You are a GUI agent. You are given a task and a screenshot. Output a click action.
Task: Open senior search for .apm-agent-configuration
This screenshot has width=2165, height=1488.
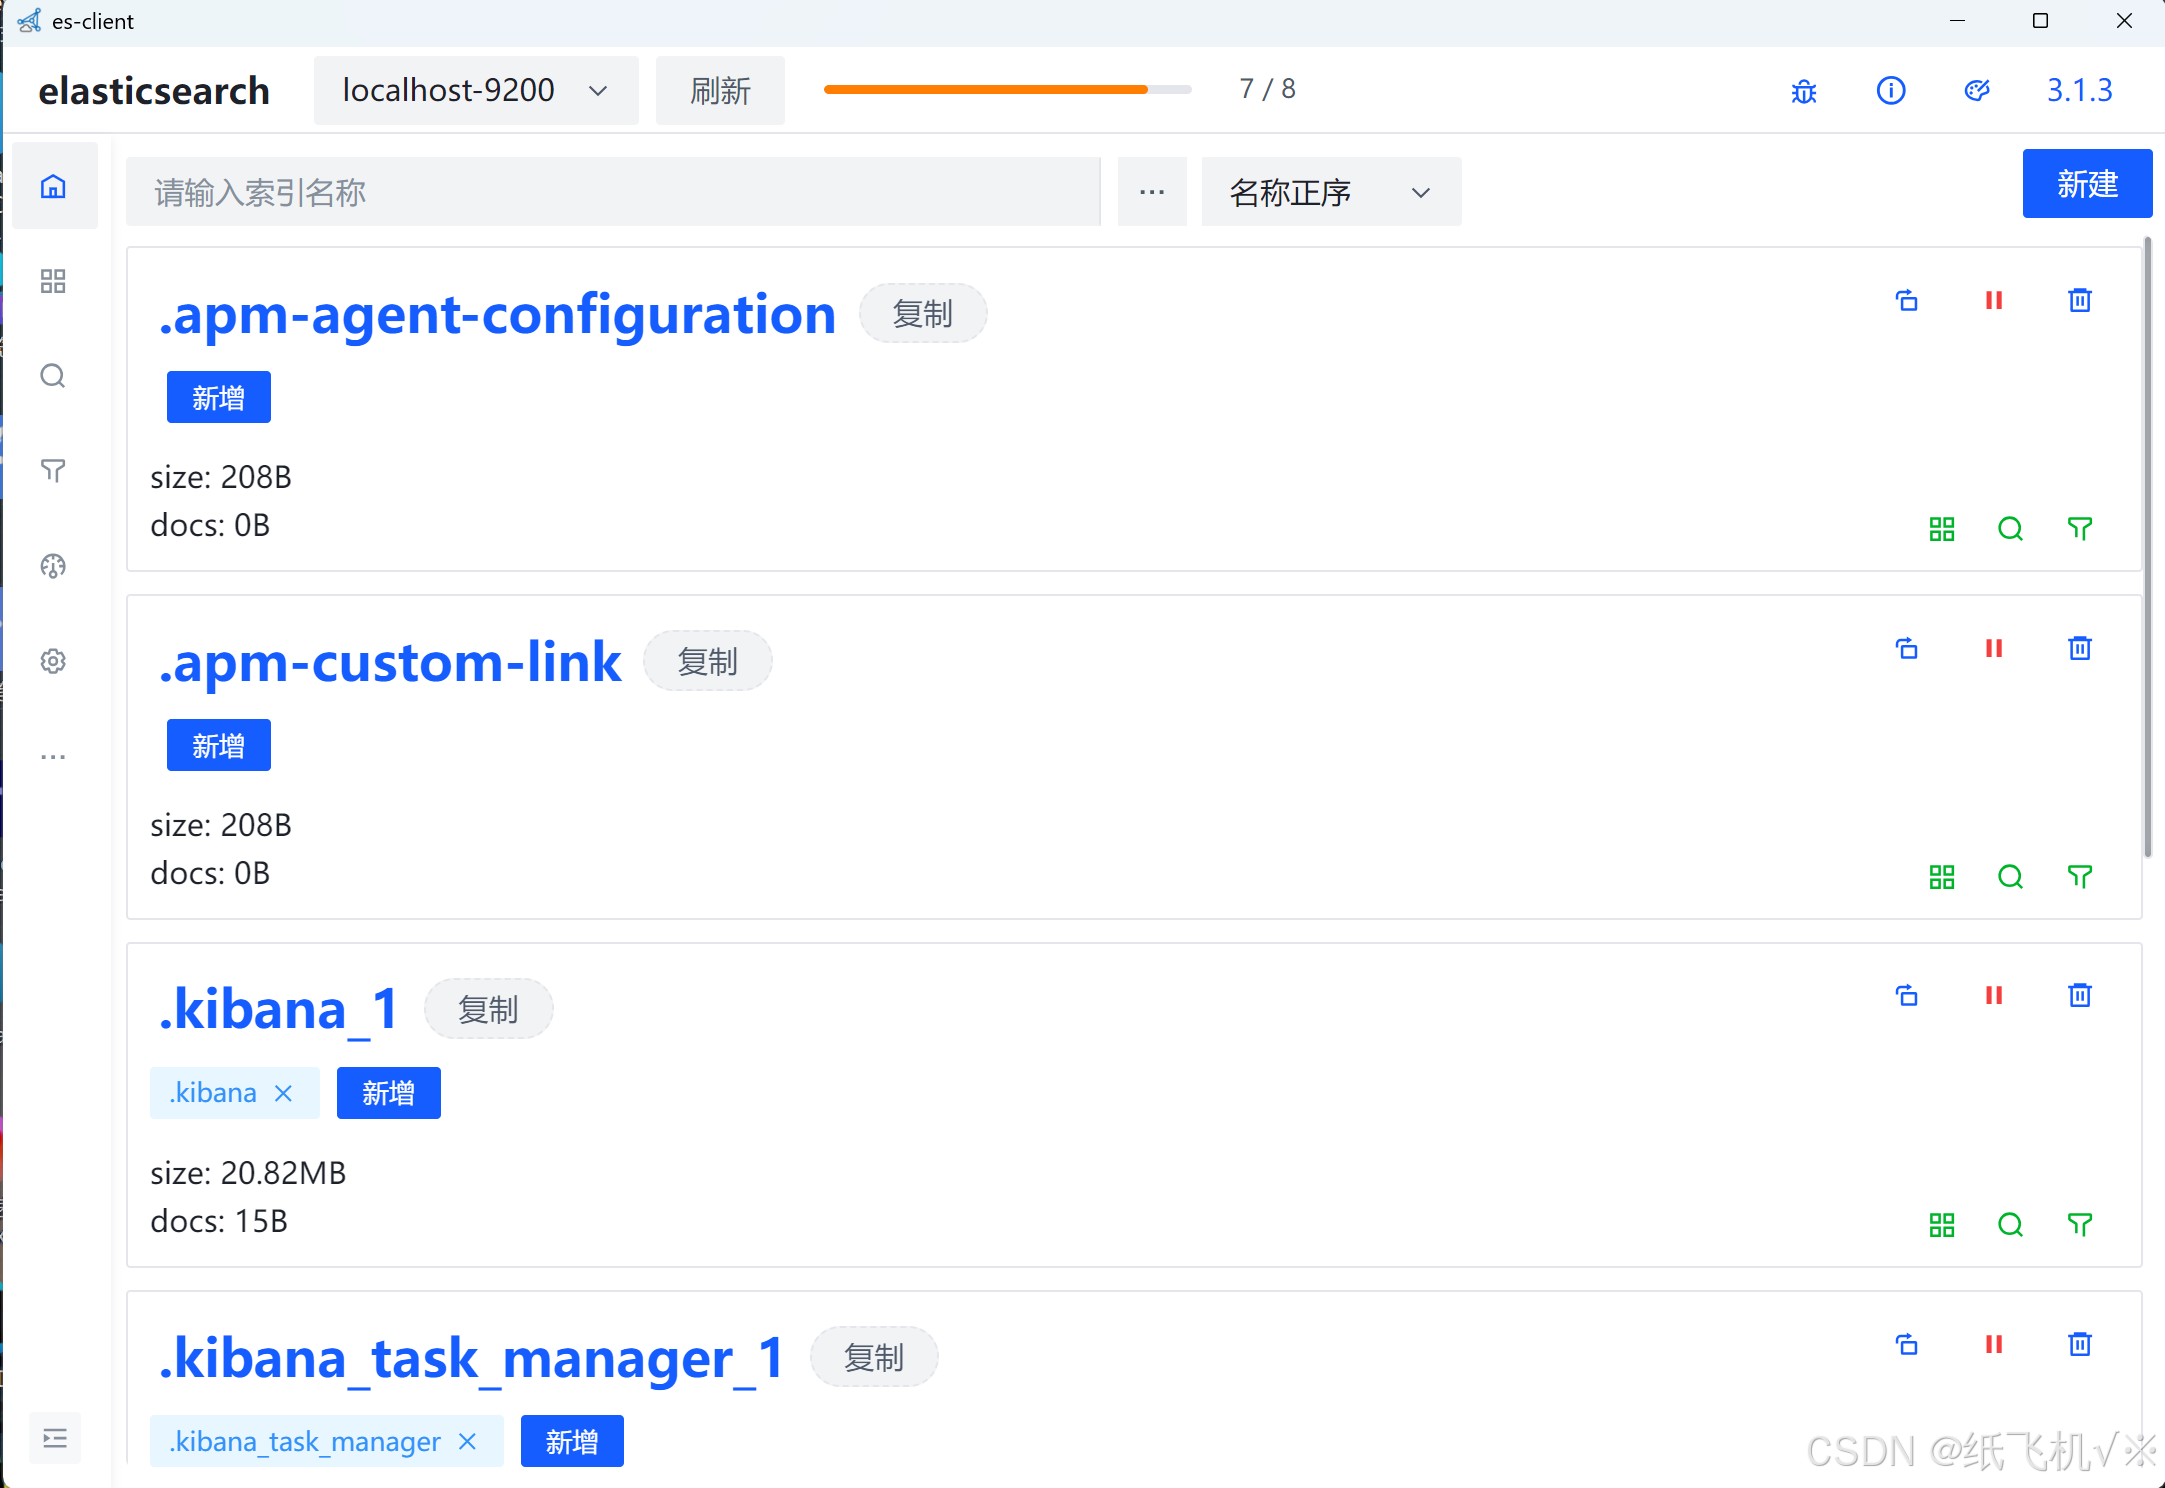(2080, 529)
